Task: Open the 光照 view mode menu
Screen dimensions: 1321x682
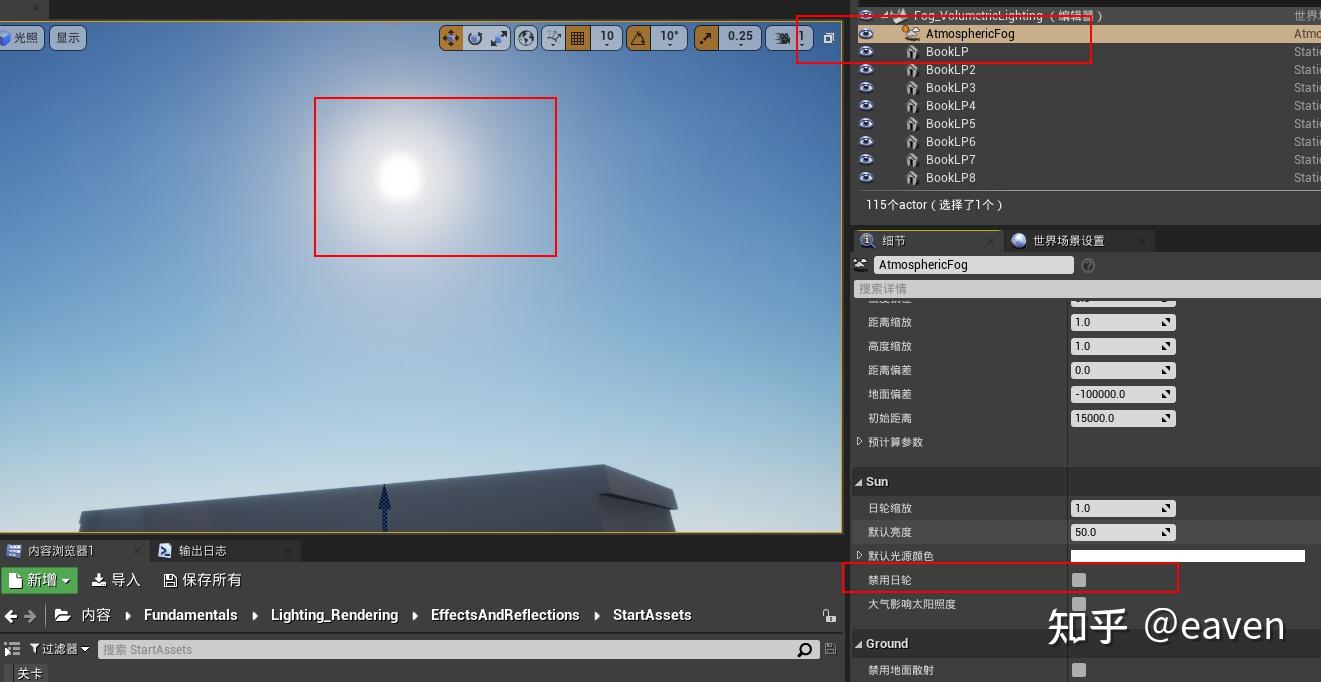Action: click(21, 38)
